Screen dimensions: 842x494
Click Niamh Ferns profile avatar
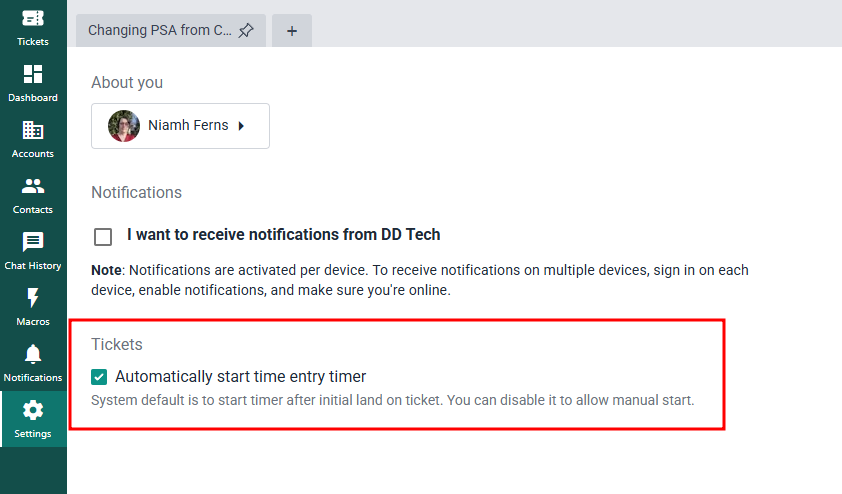pos(124,126)
